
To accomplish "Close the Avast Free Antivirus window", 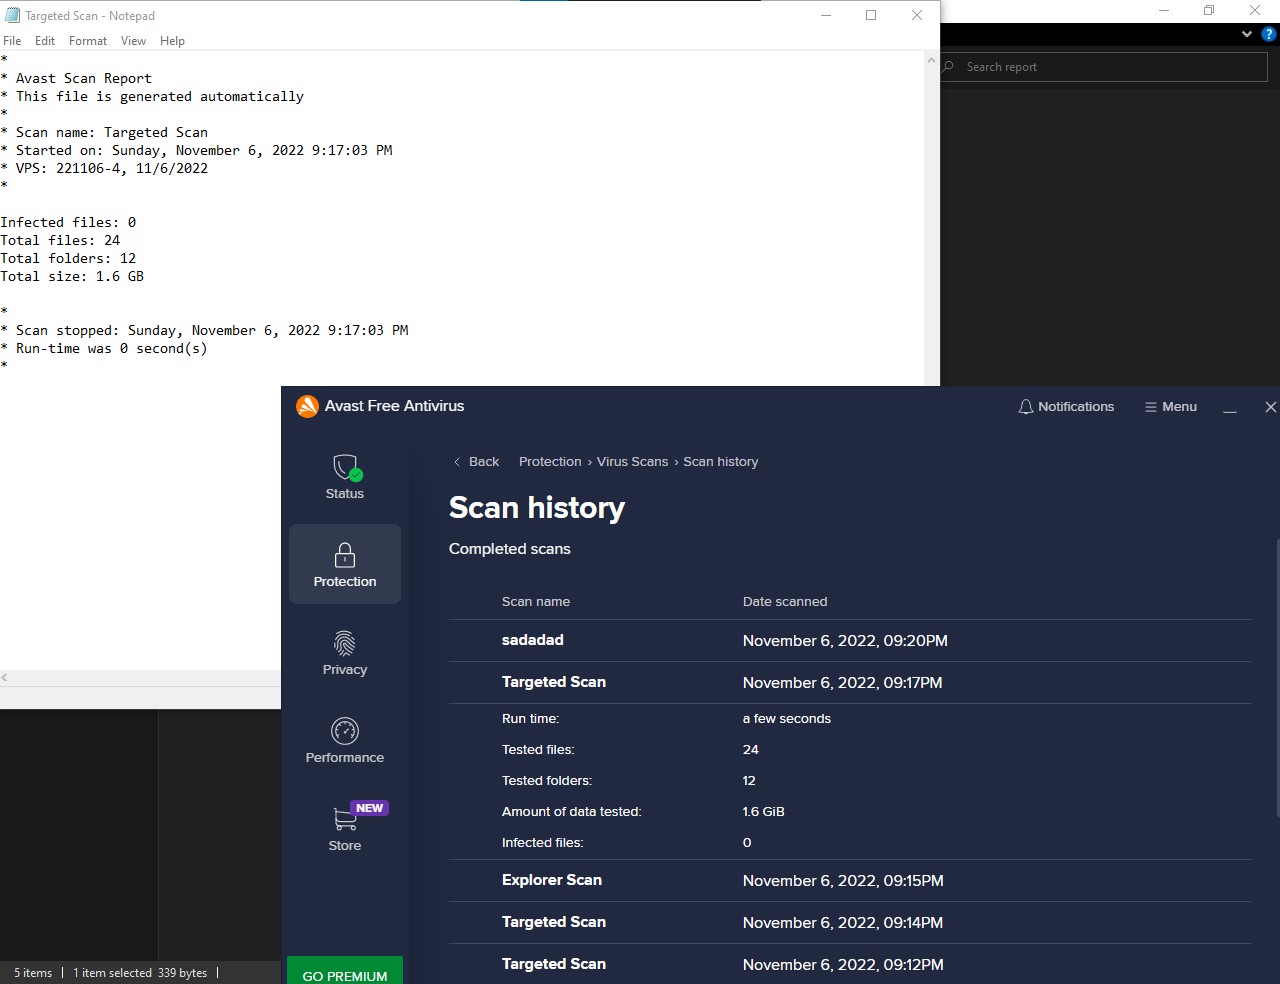I will (x=1270, y=407).
